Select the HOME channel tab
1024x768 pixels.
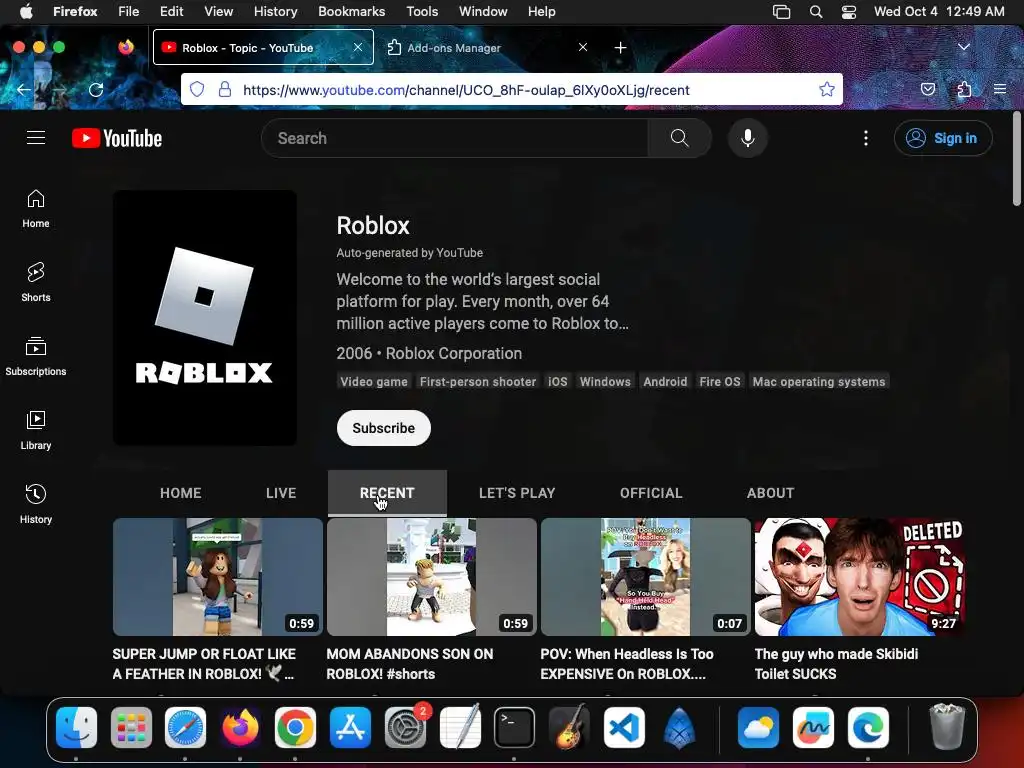(181, 493)
